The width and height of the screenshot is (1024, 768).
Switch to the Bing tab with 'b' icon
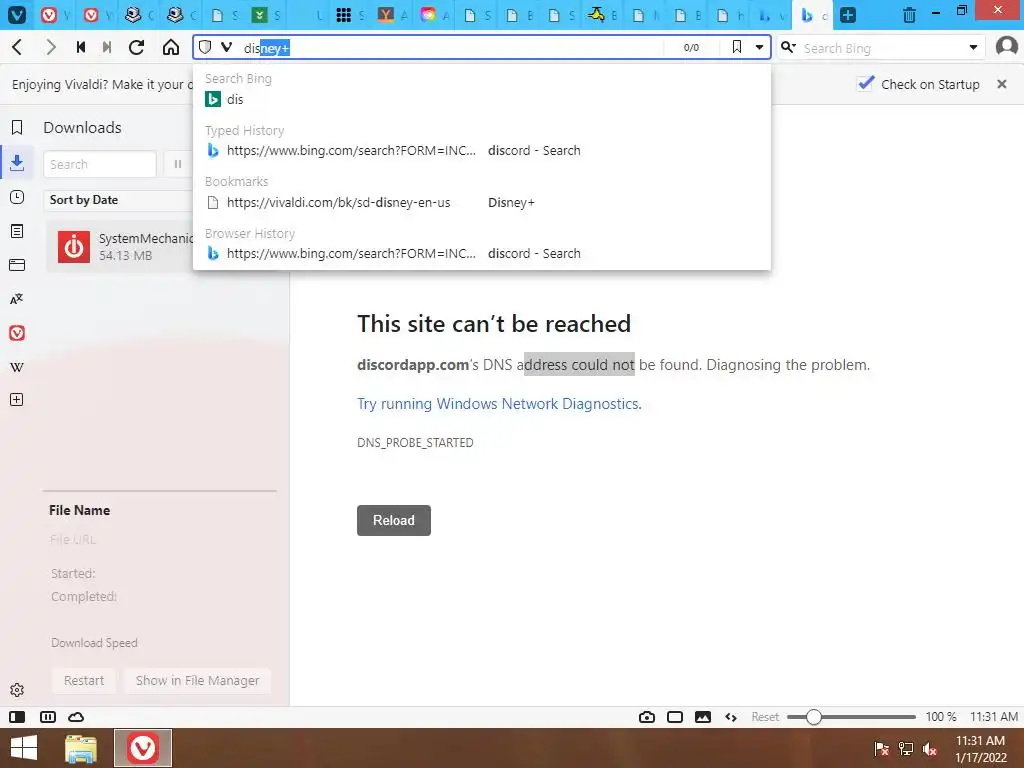[812, 14]
